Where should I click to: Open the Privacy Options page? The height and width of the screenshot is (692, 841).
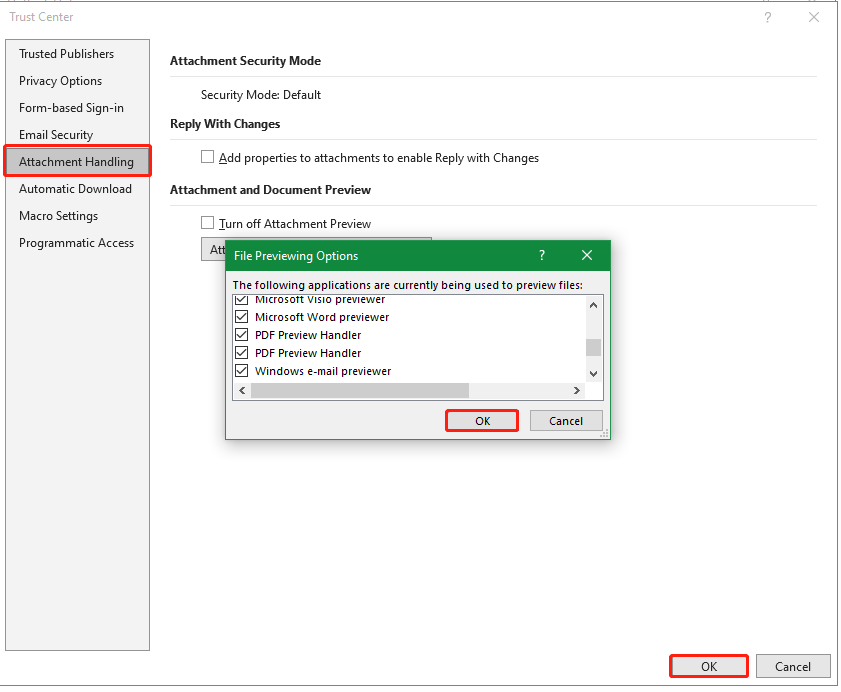tap(58, 80)
